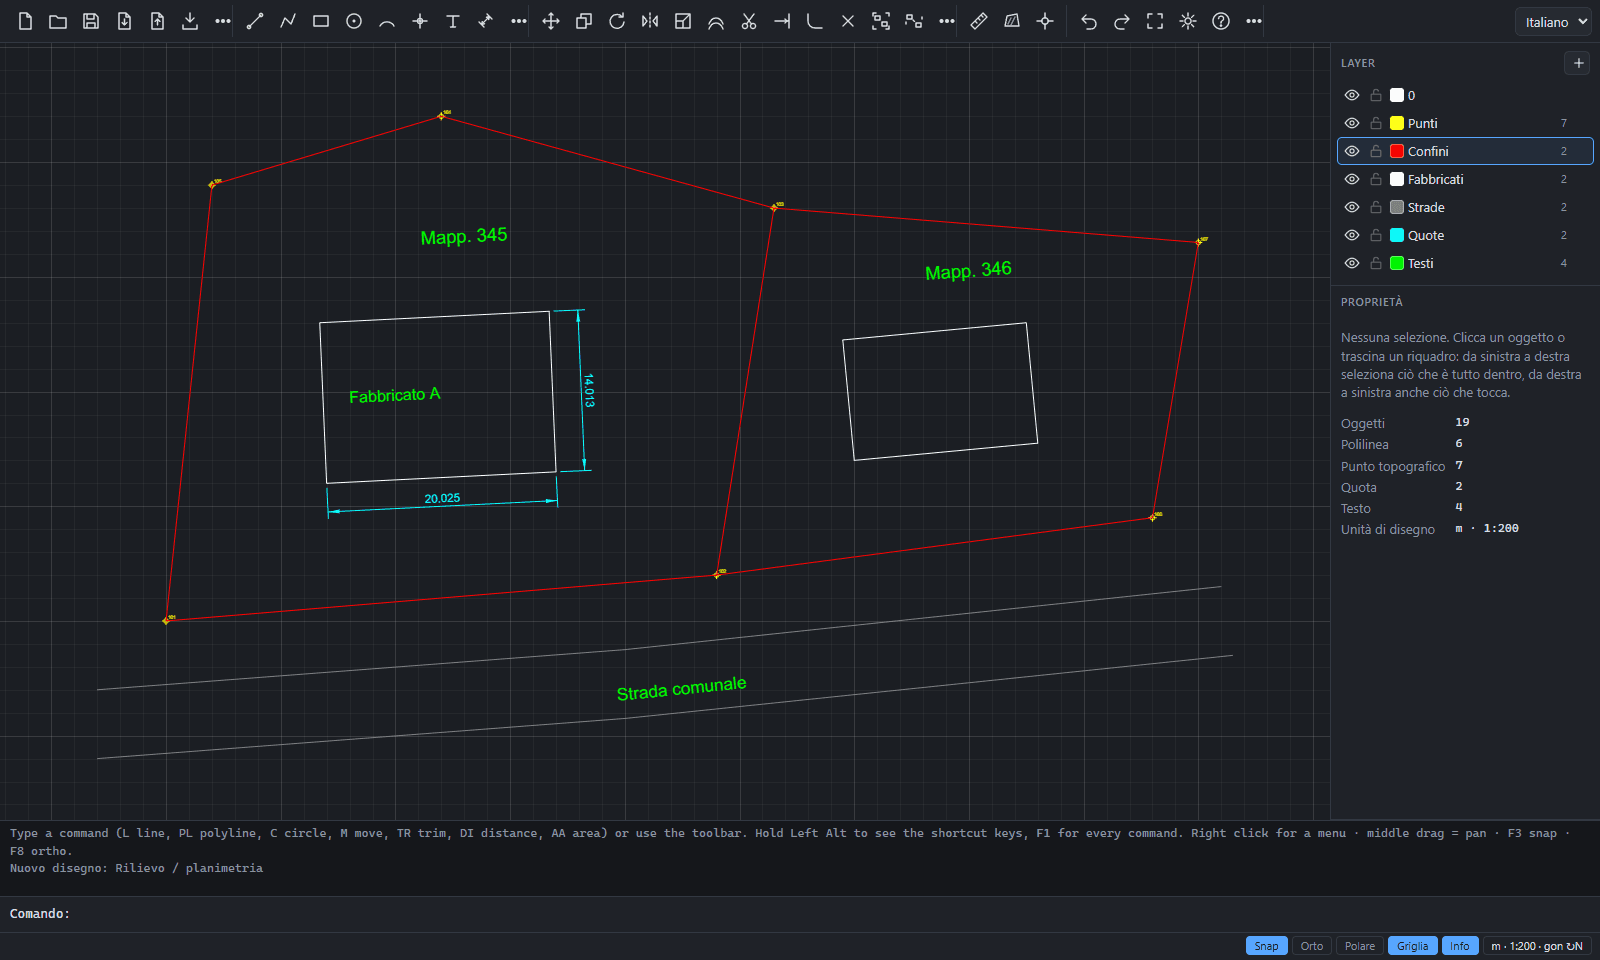Toggle the Polare tracking button
1600x960 pixels.
[1360, 946]
